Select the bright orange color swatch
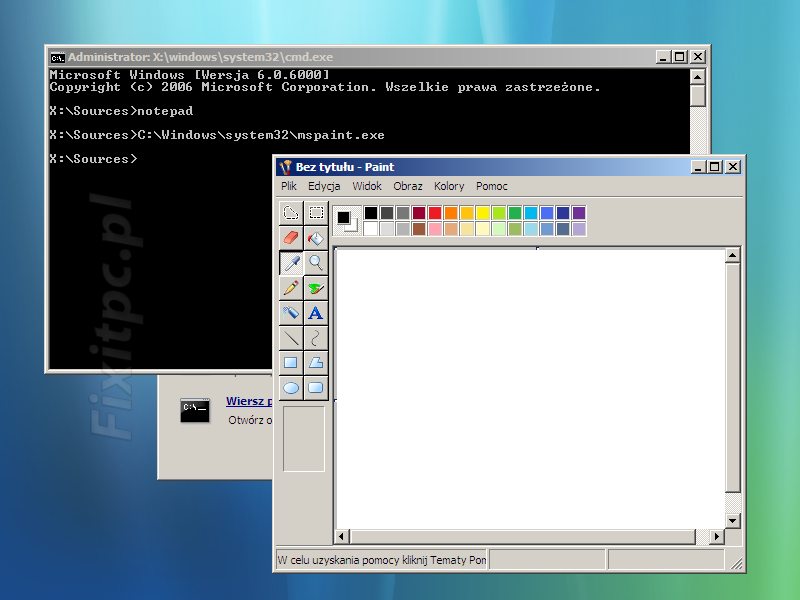Viewport: 800px width, 600px height. tap(451, 213)
